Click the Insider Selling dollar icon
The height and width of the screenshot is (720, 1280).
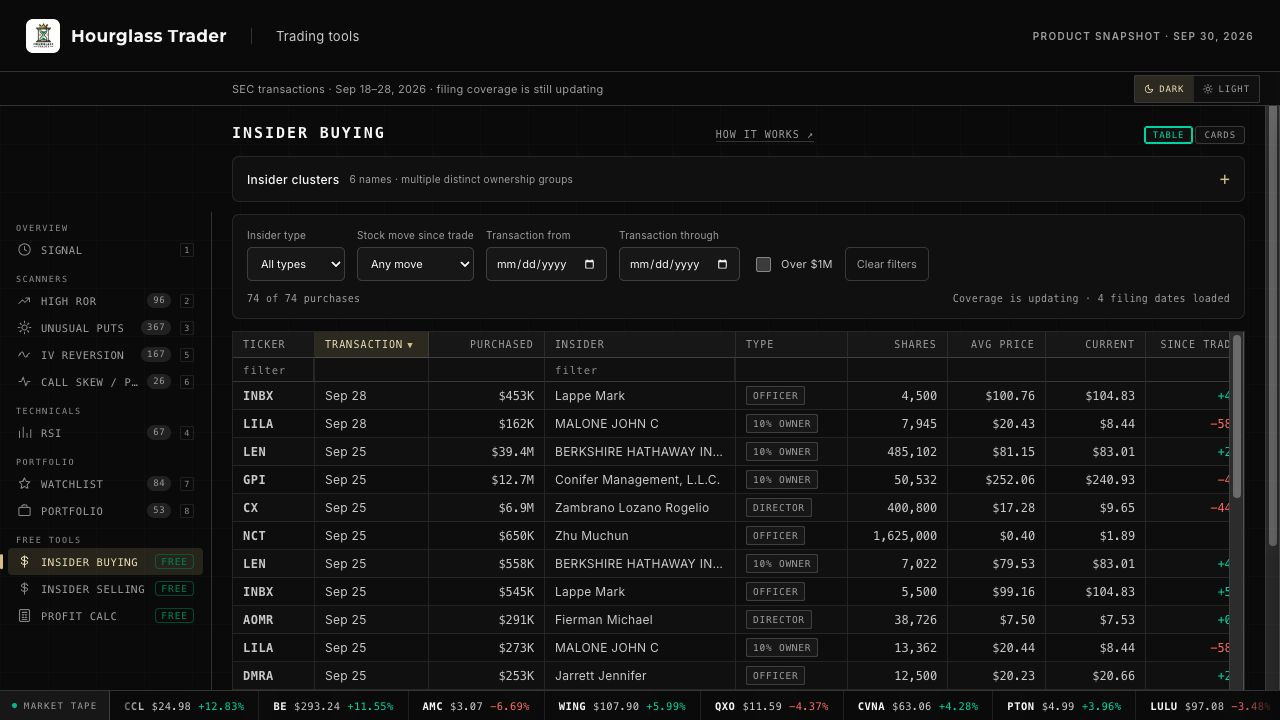[24, 589]
